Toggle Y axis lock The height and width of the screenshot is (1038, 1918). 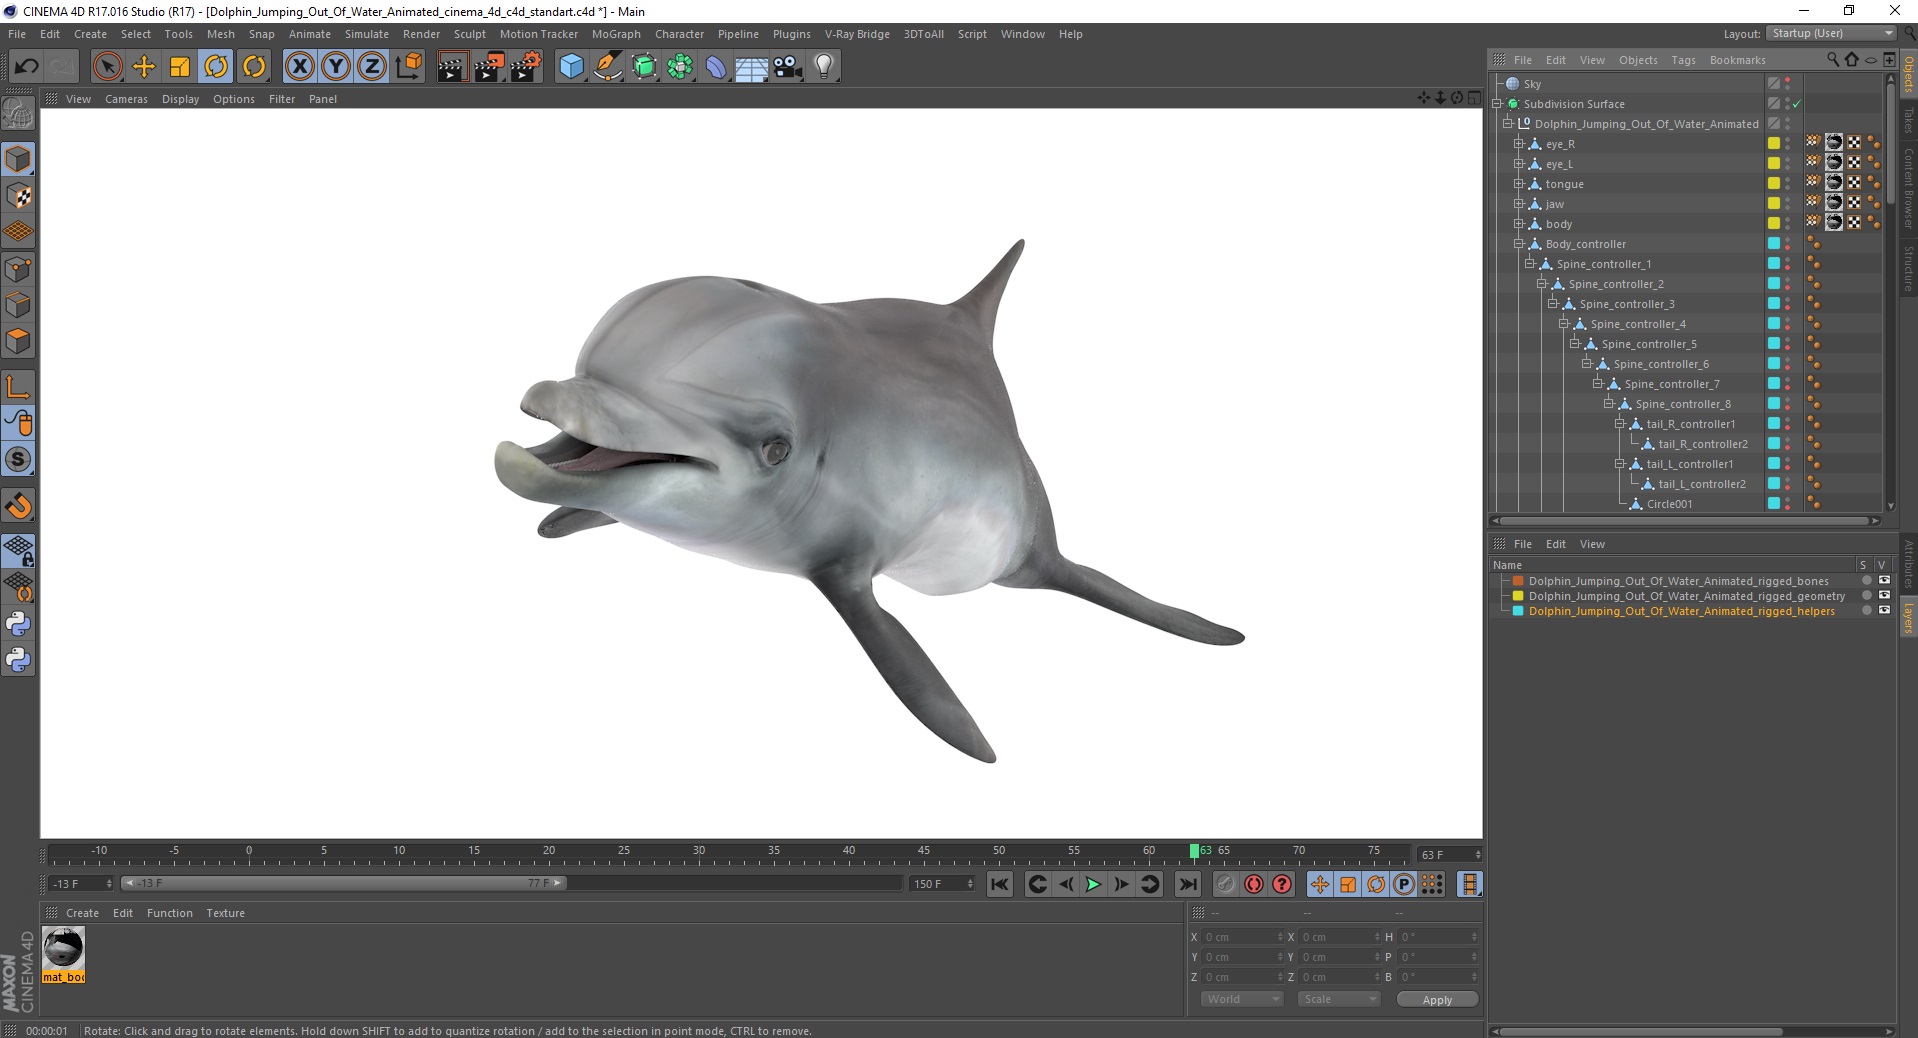pyautogui.click(x=336, y=67)
